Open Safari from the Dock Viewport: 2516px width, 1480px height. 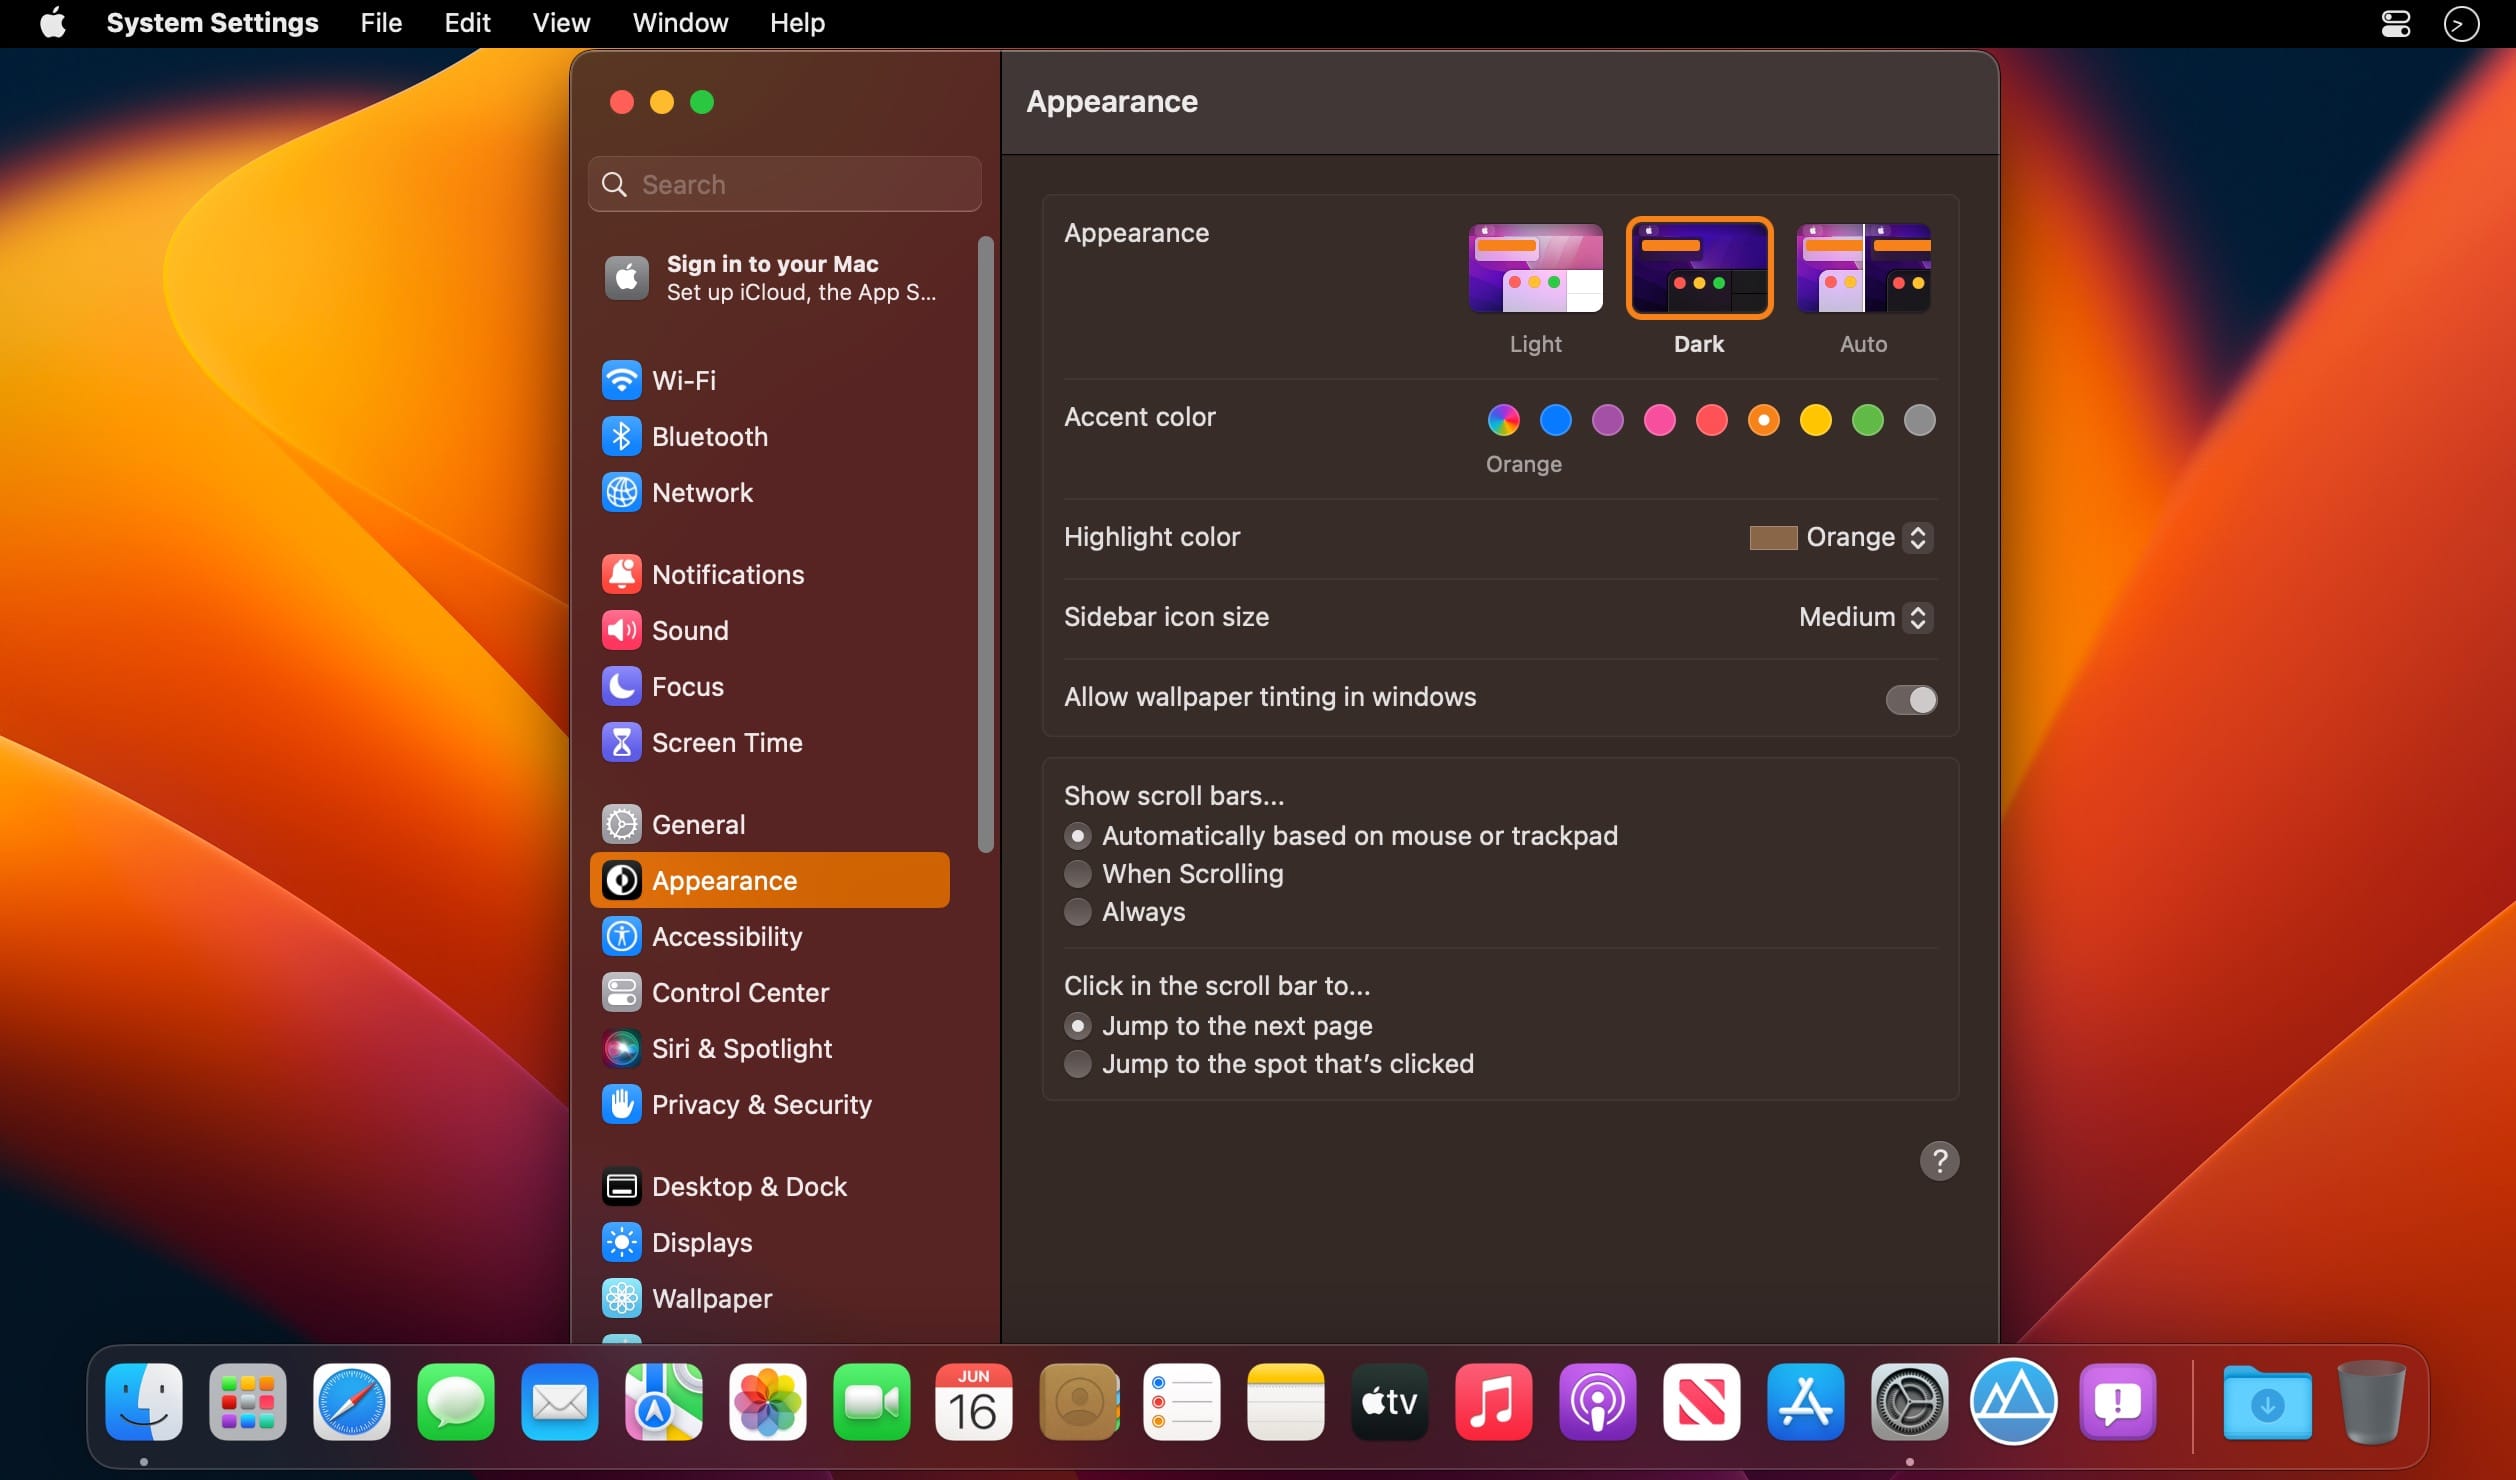(349, 1402)
